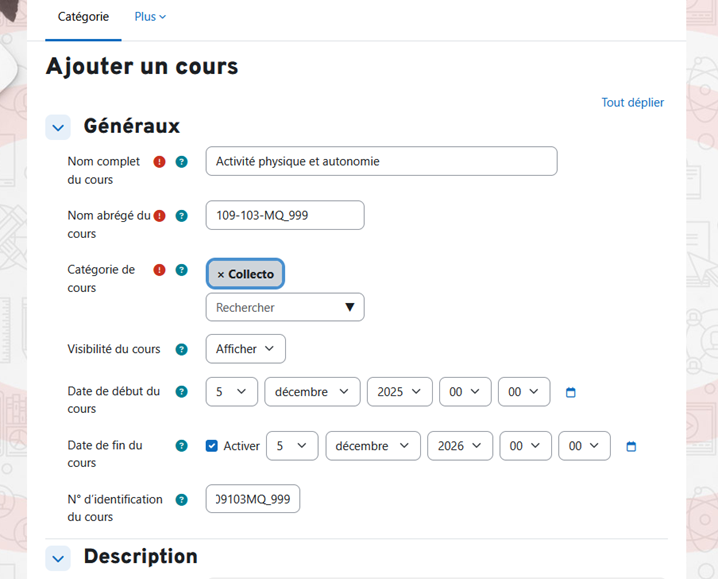Image resolution: width=718 pixels, height=579 pixels.
Task: Click the Nom complet du cours text field
Action: point(381,162)
